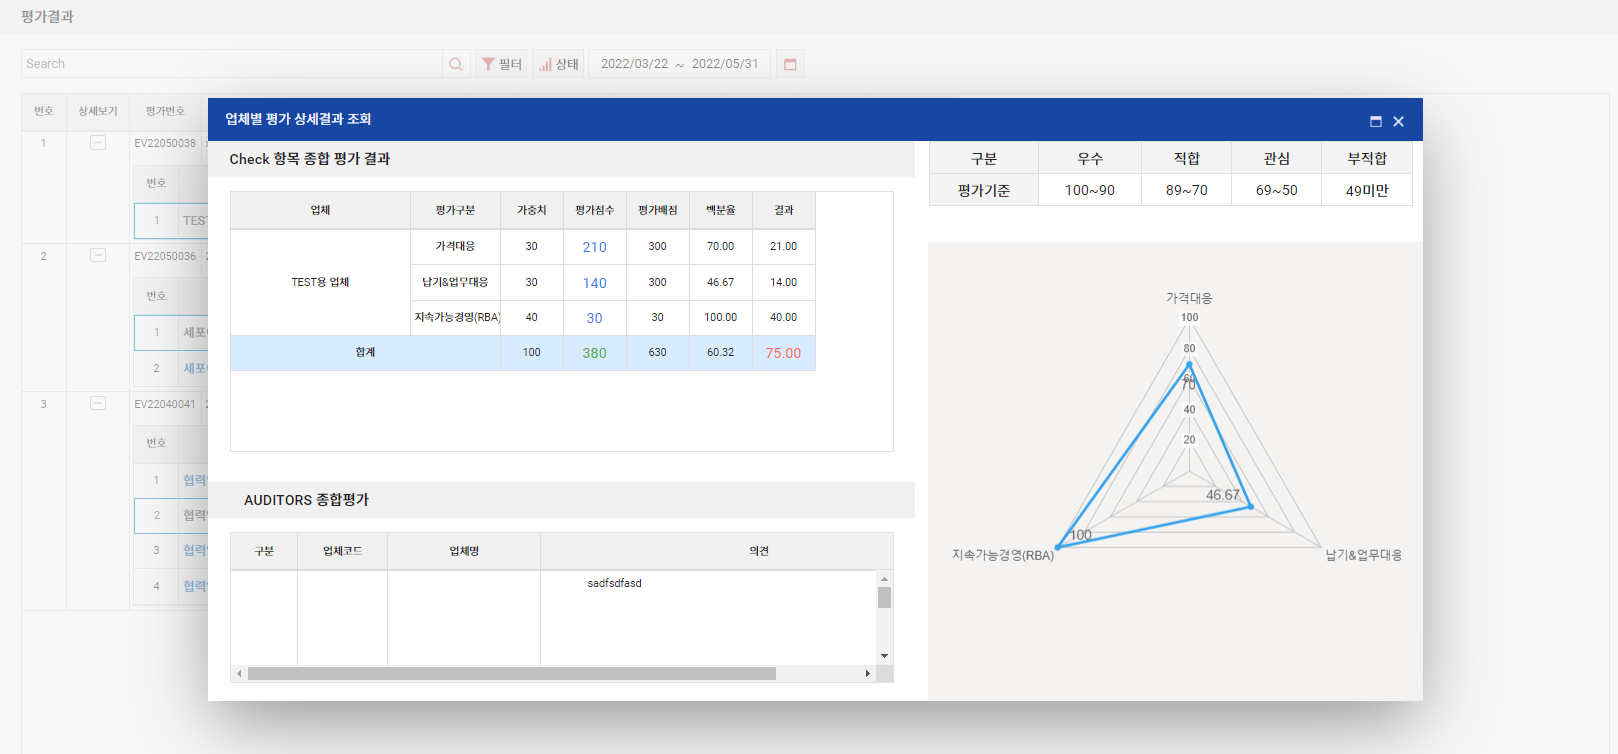Click the 적합 grade header
Viewport: 1618px width, 754px height.
(1187, 158)
